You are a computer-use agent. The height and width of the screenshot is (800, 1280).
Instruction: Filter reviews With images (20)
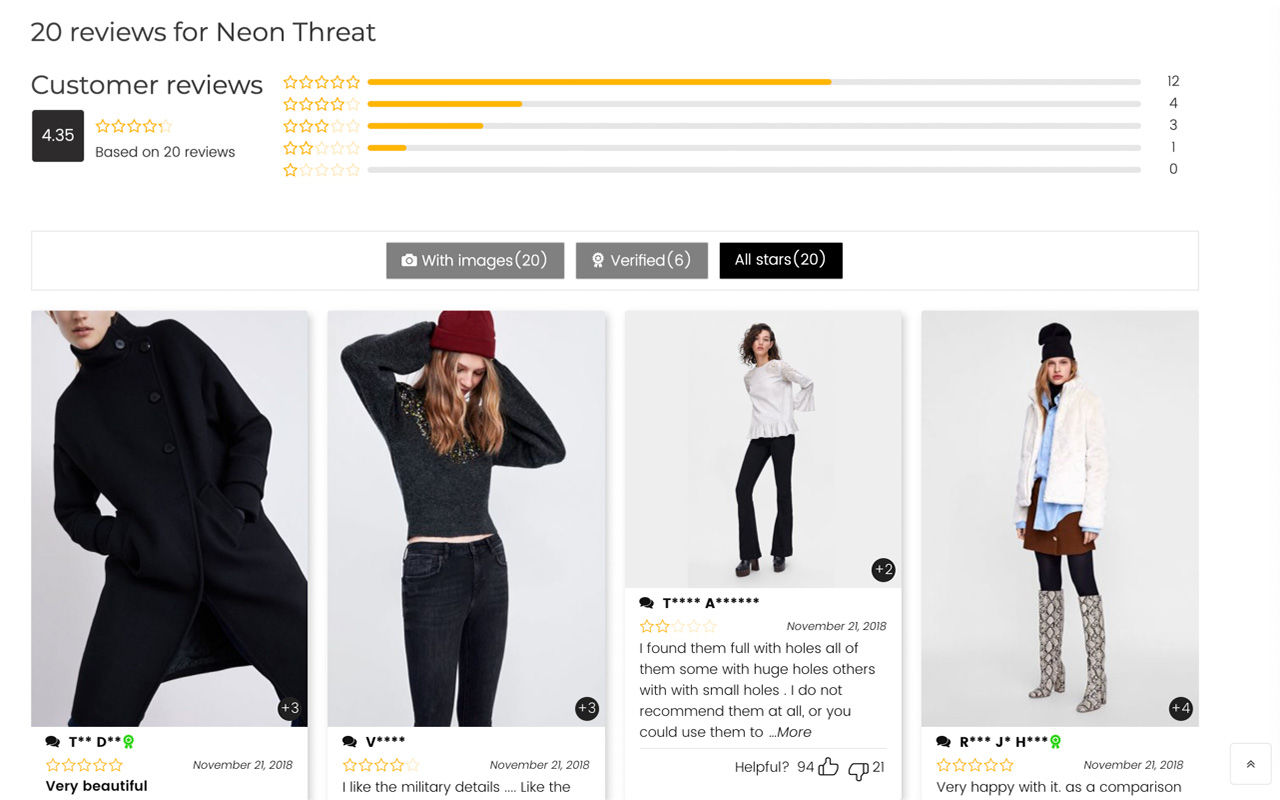pyautogui.click(x=475, y=260)
